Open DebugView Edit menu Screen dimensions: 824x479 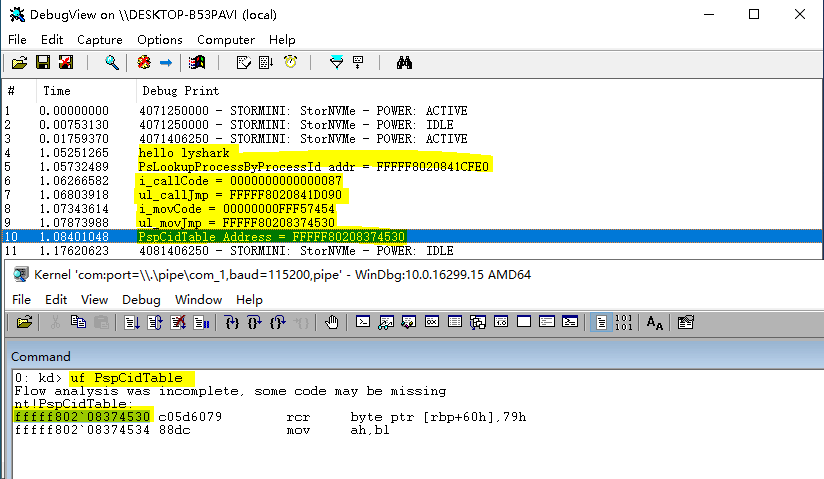(x=52, y=40)
